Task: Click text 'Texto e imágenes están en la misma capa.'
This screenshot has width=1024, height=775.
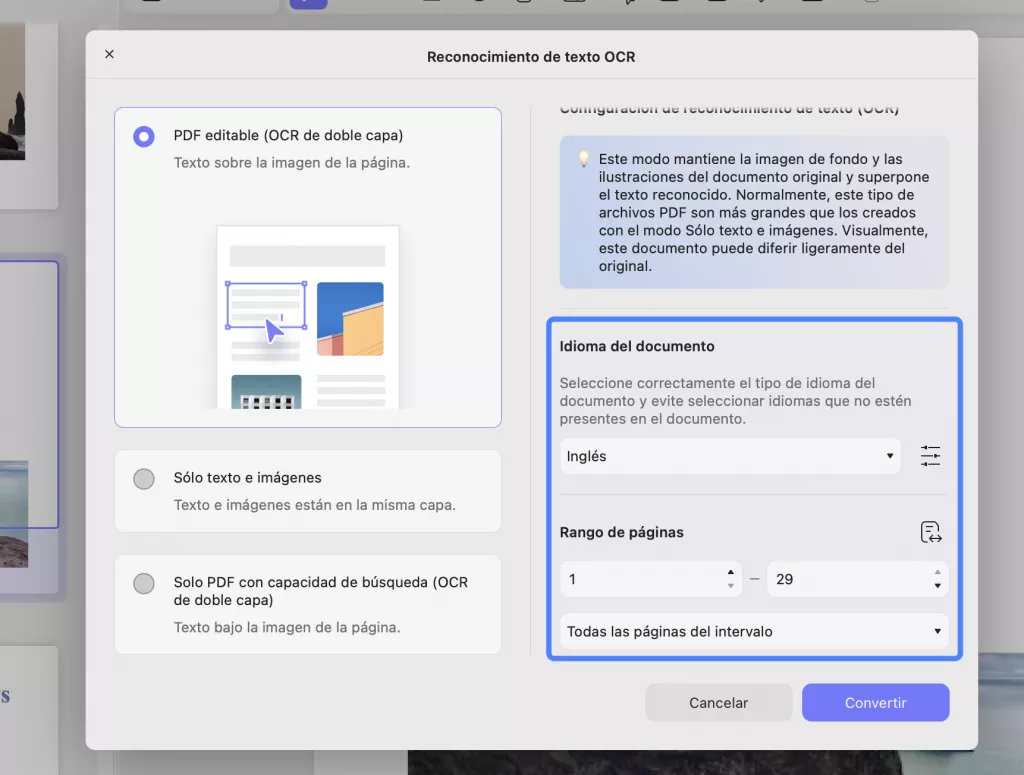Action: click(315, 505)
